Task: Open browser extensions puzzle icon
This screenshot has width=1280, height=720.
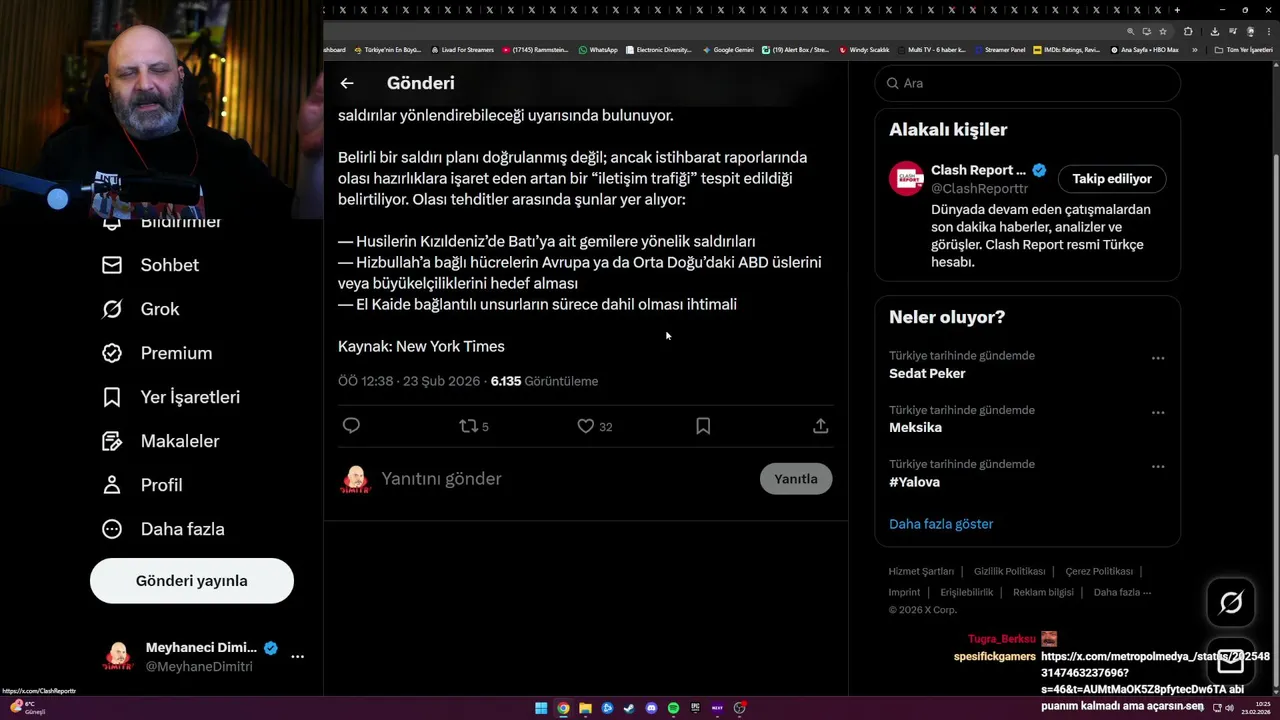Action: 1188,31
